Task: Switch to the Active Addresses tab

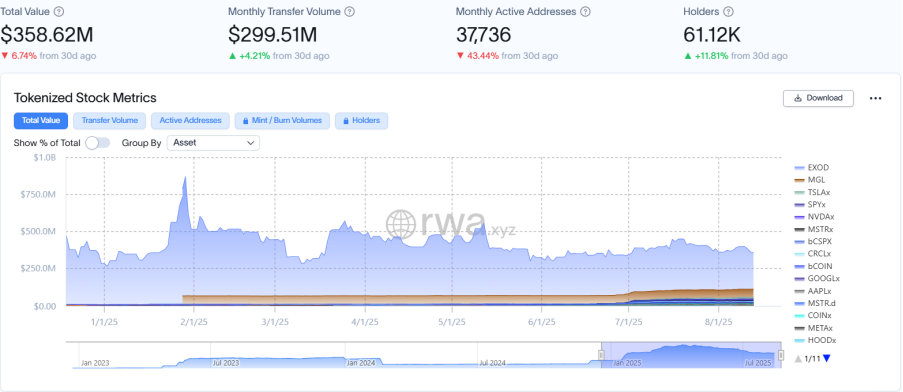Action: (190, 121)
